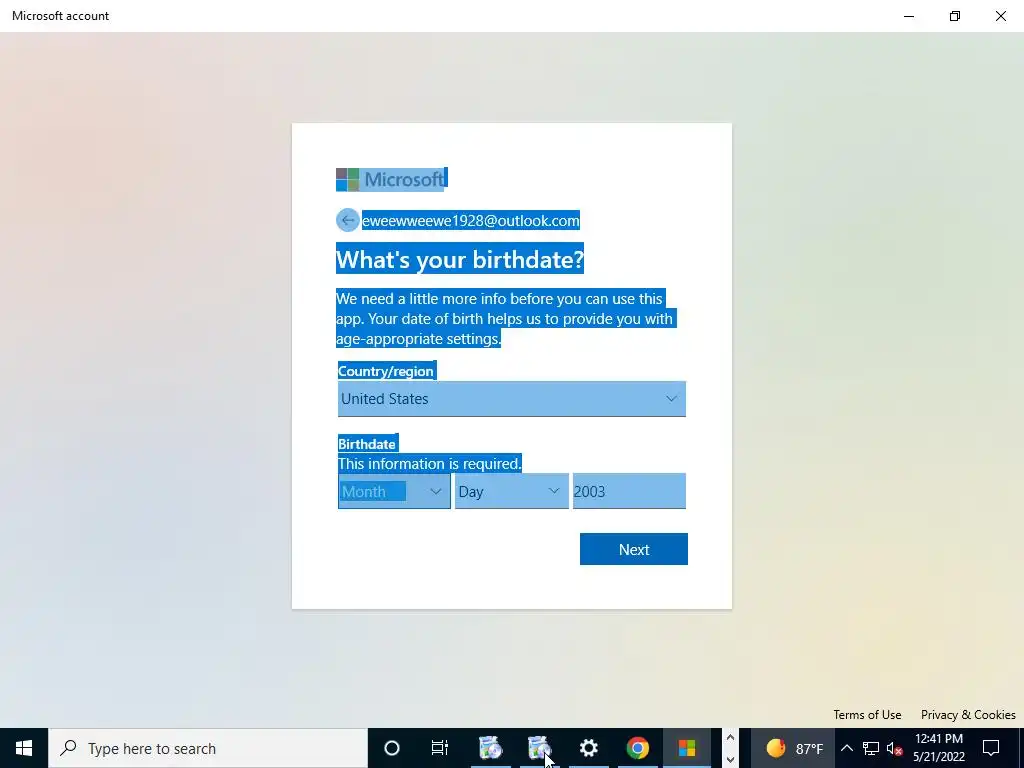1024x768 pixels.
Task: Click the taskbar toolbar scroll down arrow
Action: [x=730, y=760]
